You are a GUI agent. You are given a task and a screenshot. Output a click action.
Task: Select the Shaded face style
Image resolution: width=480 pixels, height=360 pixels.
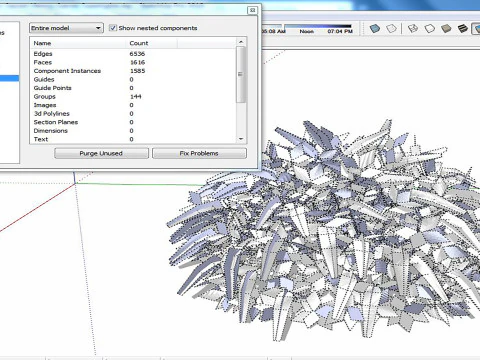(446, 29)
